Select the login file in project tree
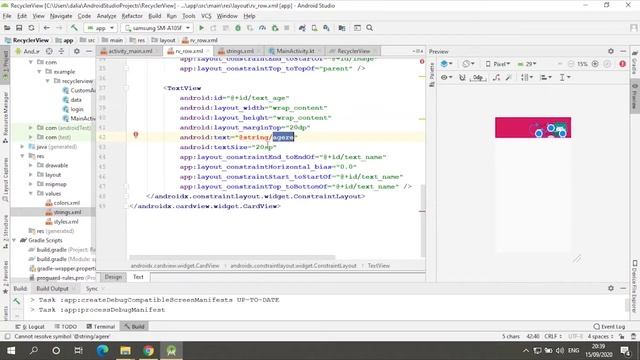Screen dimensions: 640x360 click(x=77, y=109)
